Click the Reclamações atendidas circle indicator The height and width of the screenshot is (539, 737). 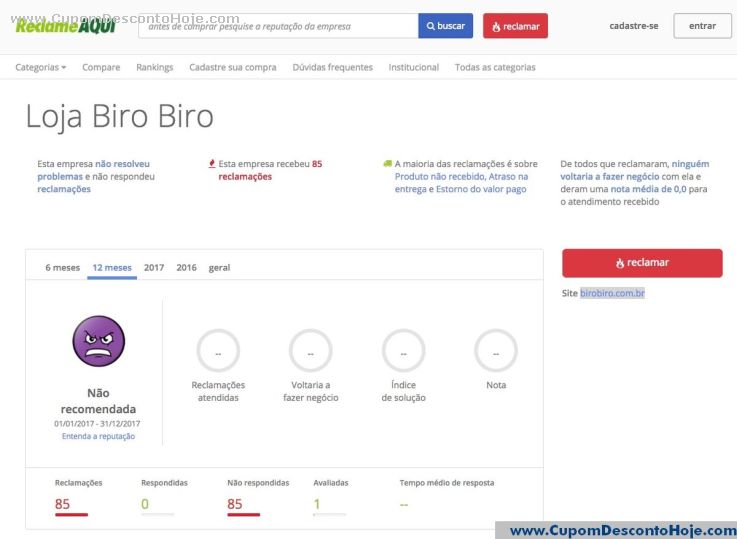coord(218,351)
